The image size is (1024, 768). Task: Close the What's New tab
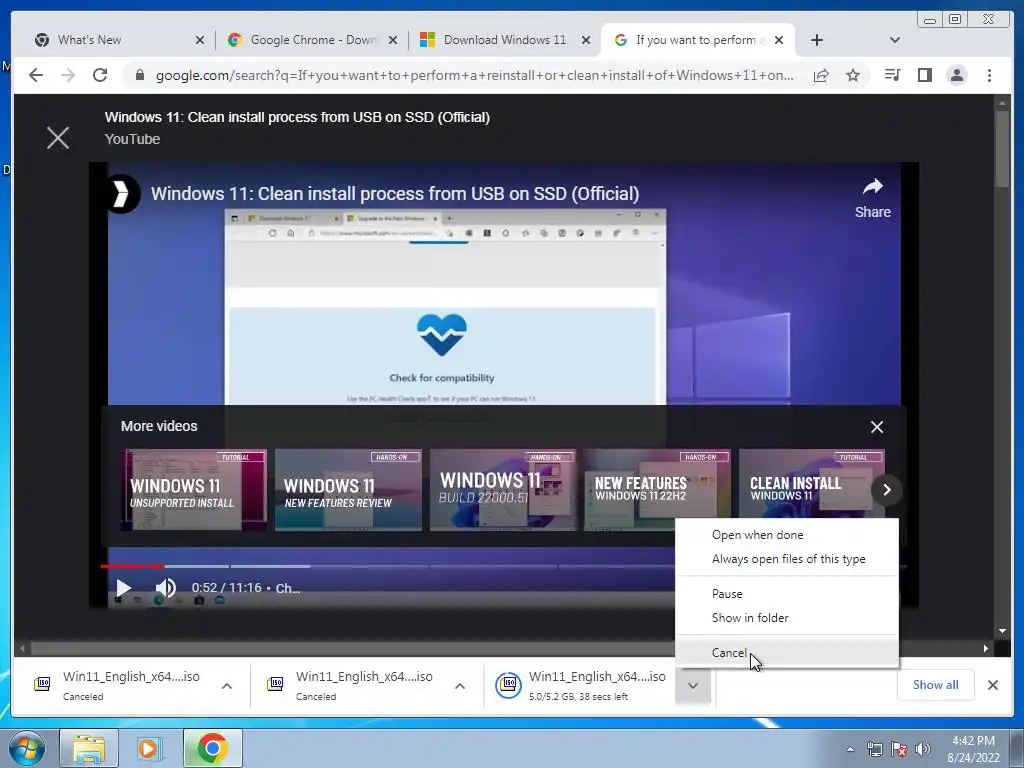tap(199, 40)
